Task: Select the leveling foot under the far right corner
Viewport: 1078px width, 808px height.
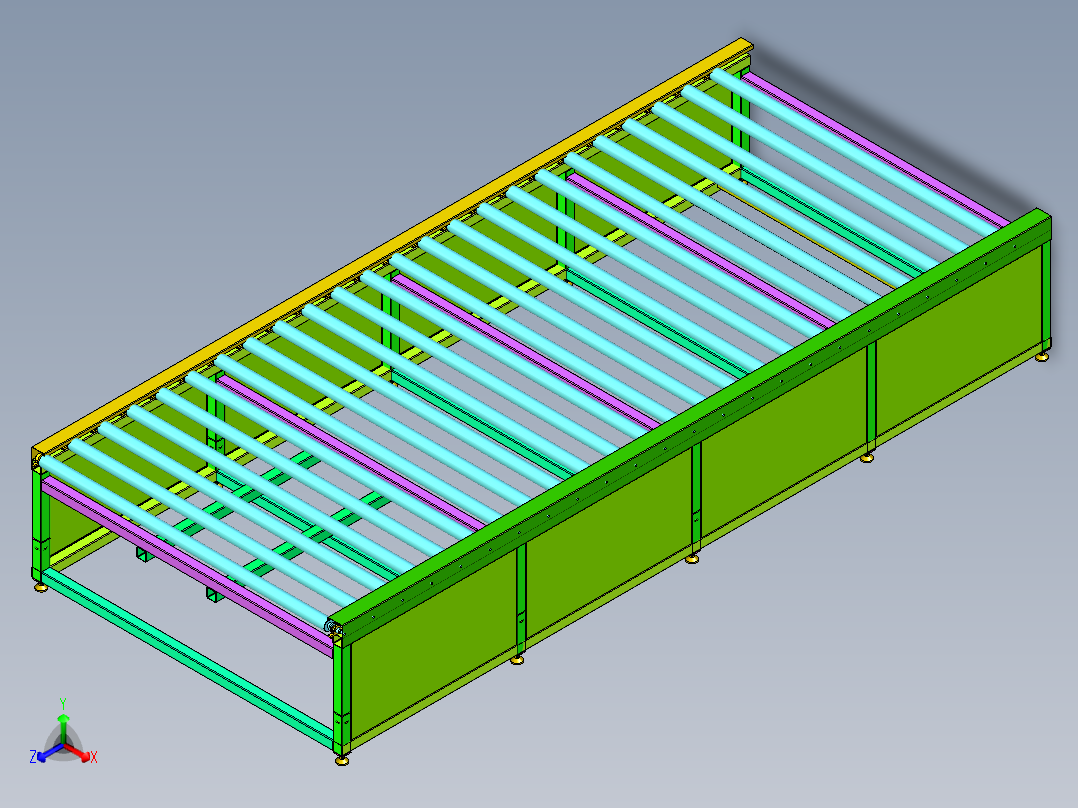Action: 1043,357
